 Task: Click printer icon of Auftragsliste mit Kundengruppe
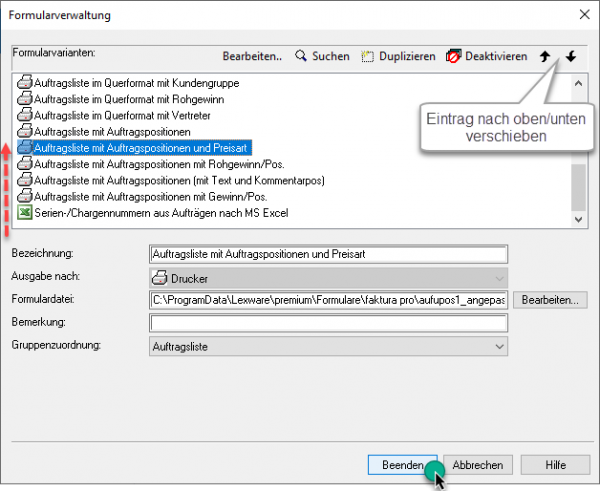[x=25, y=83]
